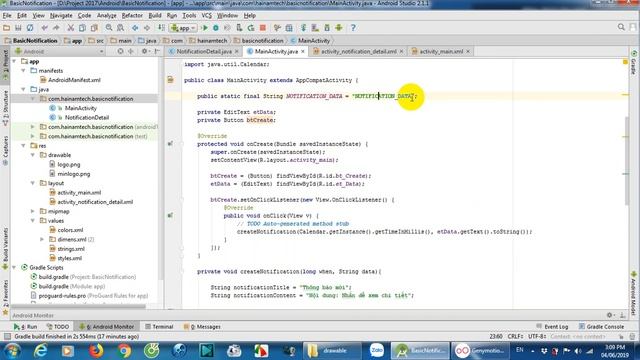Open the Messages tool window
Image resolution: width=640 pixels, height=360 pixels.
tap(202, 327)
